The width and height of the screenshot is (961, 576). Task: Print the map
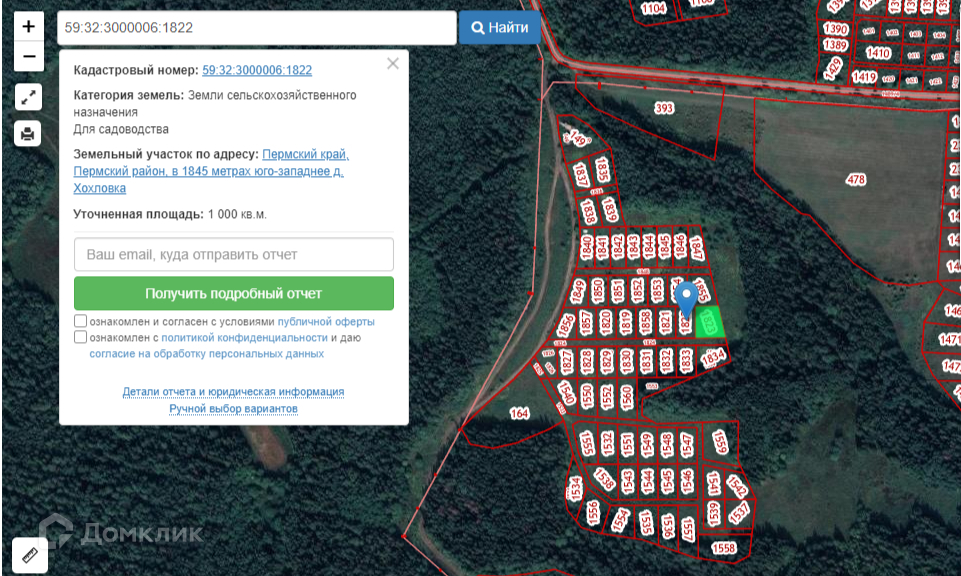pos(29,133)
